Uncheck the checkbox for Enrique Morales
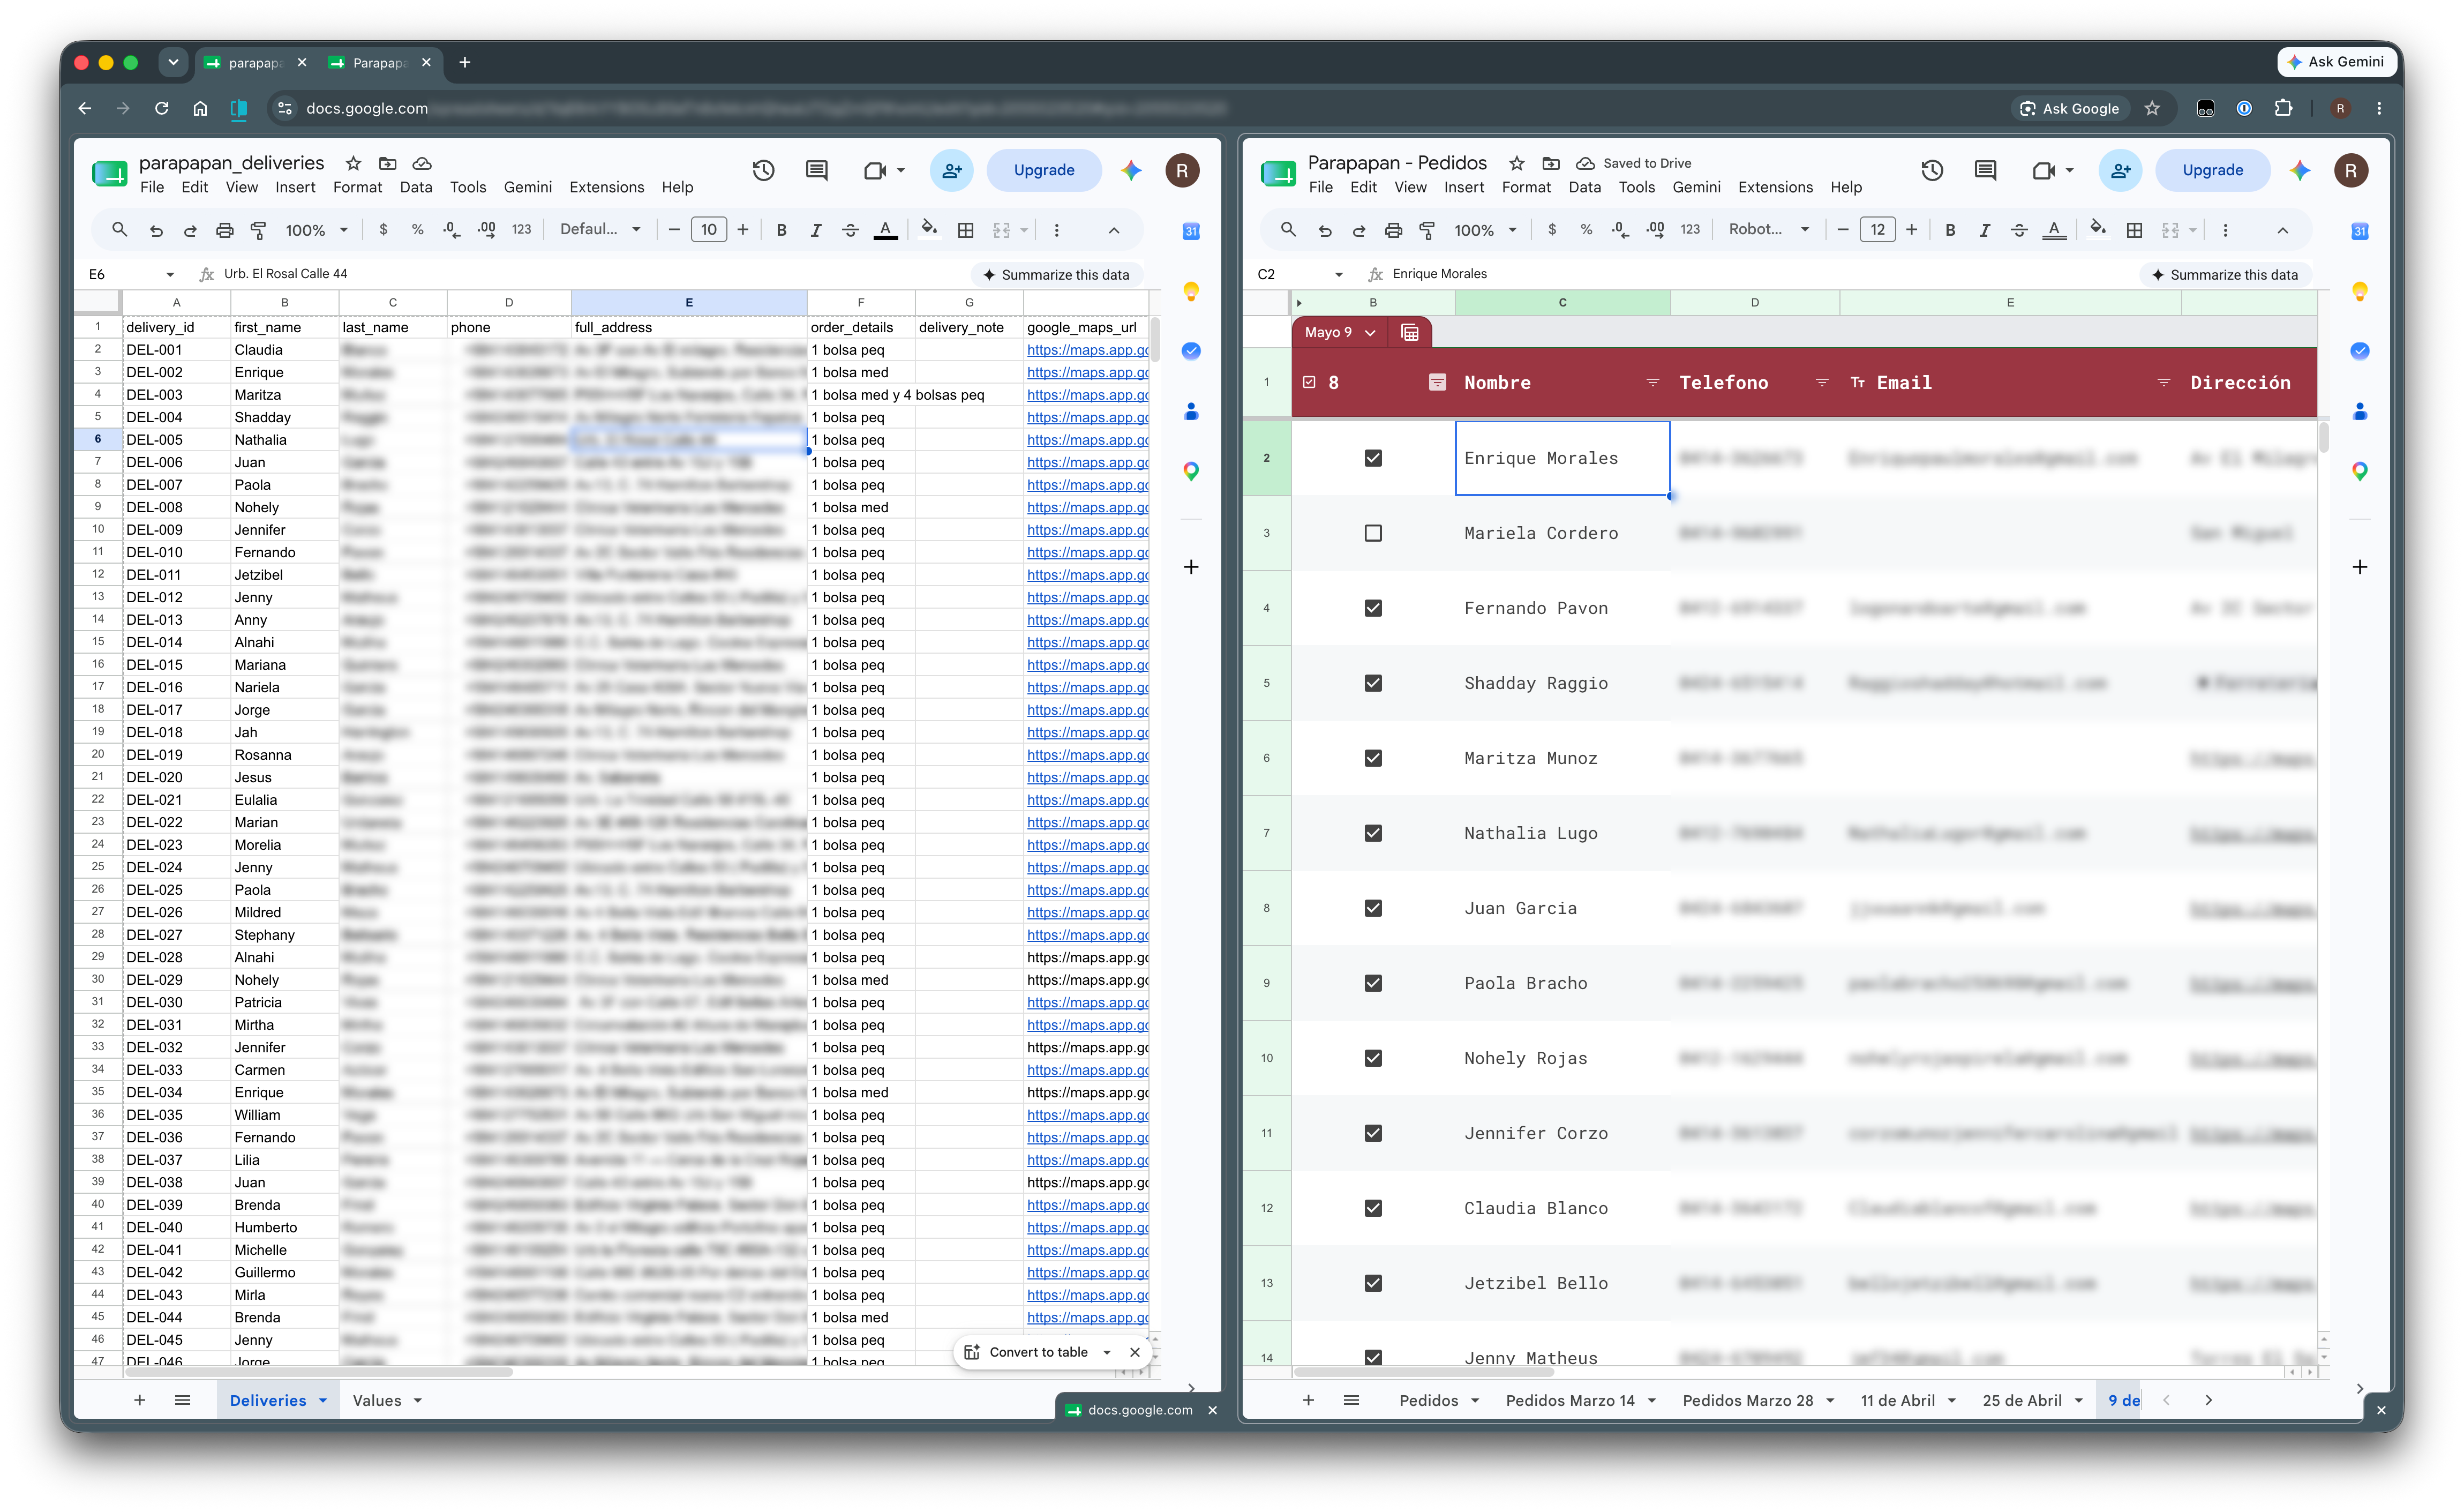This screenshot has width=2464, height=1512. tap(1373, 458)
